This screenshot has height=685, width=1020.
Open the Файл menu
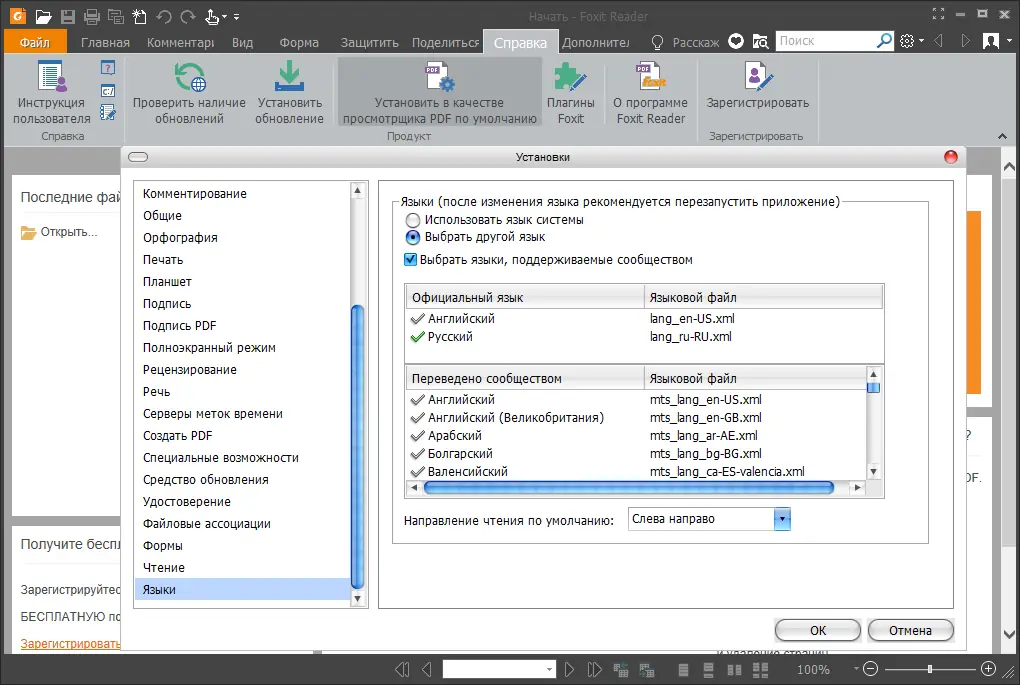33,43
